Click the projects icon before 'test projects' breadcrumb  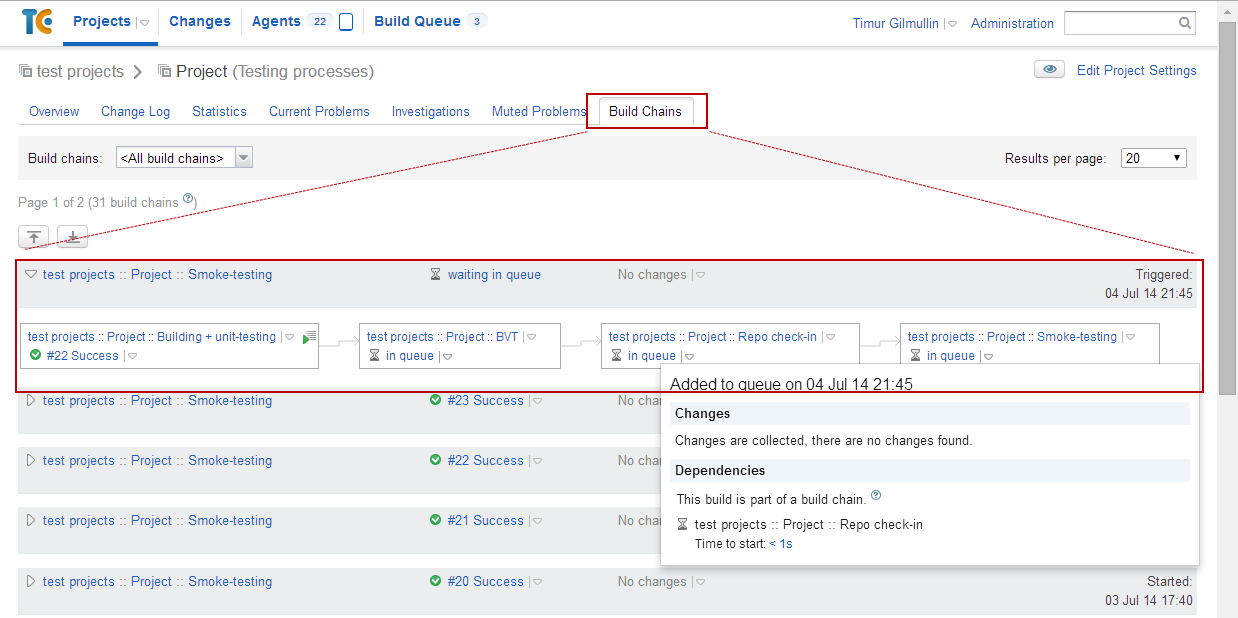click(26, 71)
